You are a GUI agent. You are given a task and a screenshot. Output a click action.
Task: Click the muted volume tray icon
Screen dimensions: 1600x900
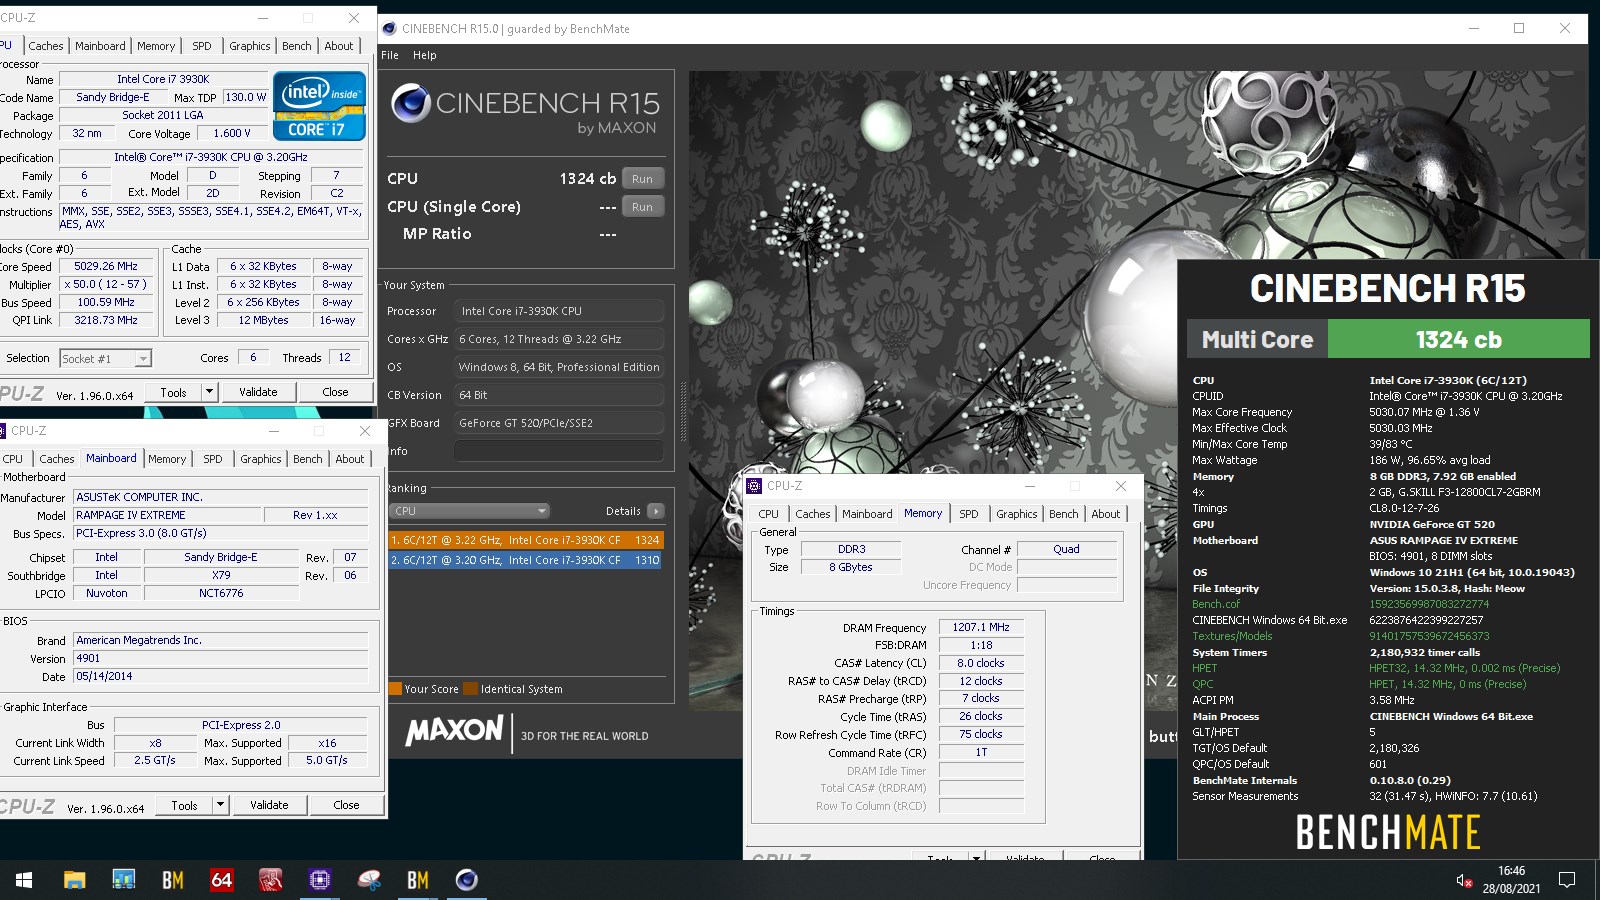1464,881
